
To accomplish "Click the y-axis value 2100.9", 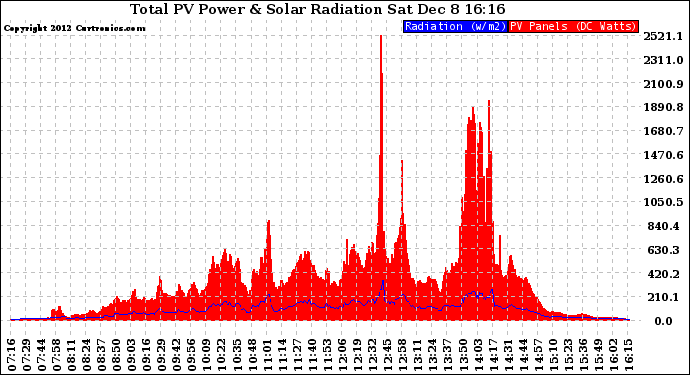I will tap(663, 84).
